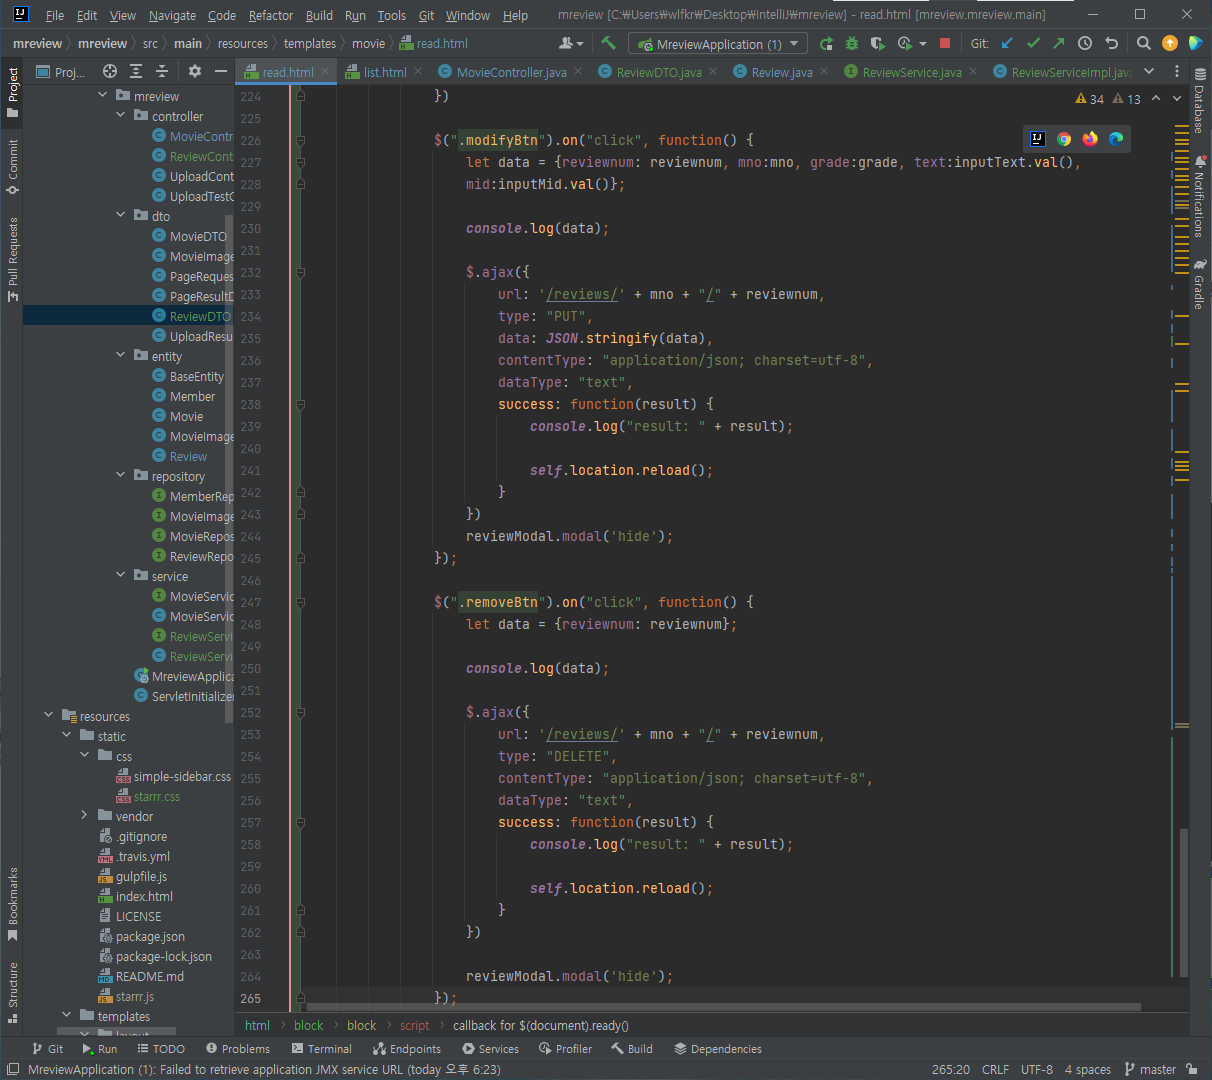1212x1080 pixels.
Task: Toggle the Project tool window stripe
Action: tap(13, 92)
